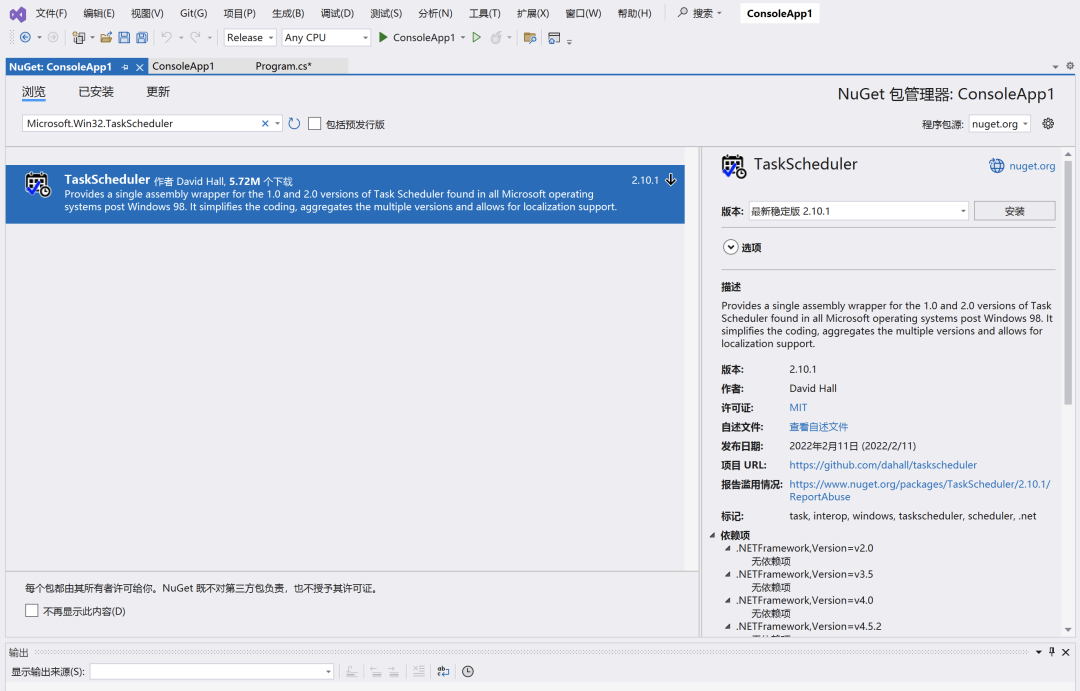1080x691 pixels.
Task: Open the File menu
Action: pyautogui.click(x=52, y=13)
